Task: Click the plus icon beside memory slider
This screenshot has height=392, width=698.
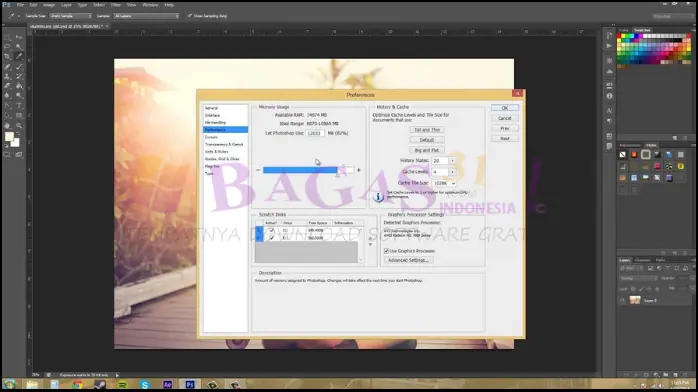Action: (x=359, y=170)
